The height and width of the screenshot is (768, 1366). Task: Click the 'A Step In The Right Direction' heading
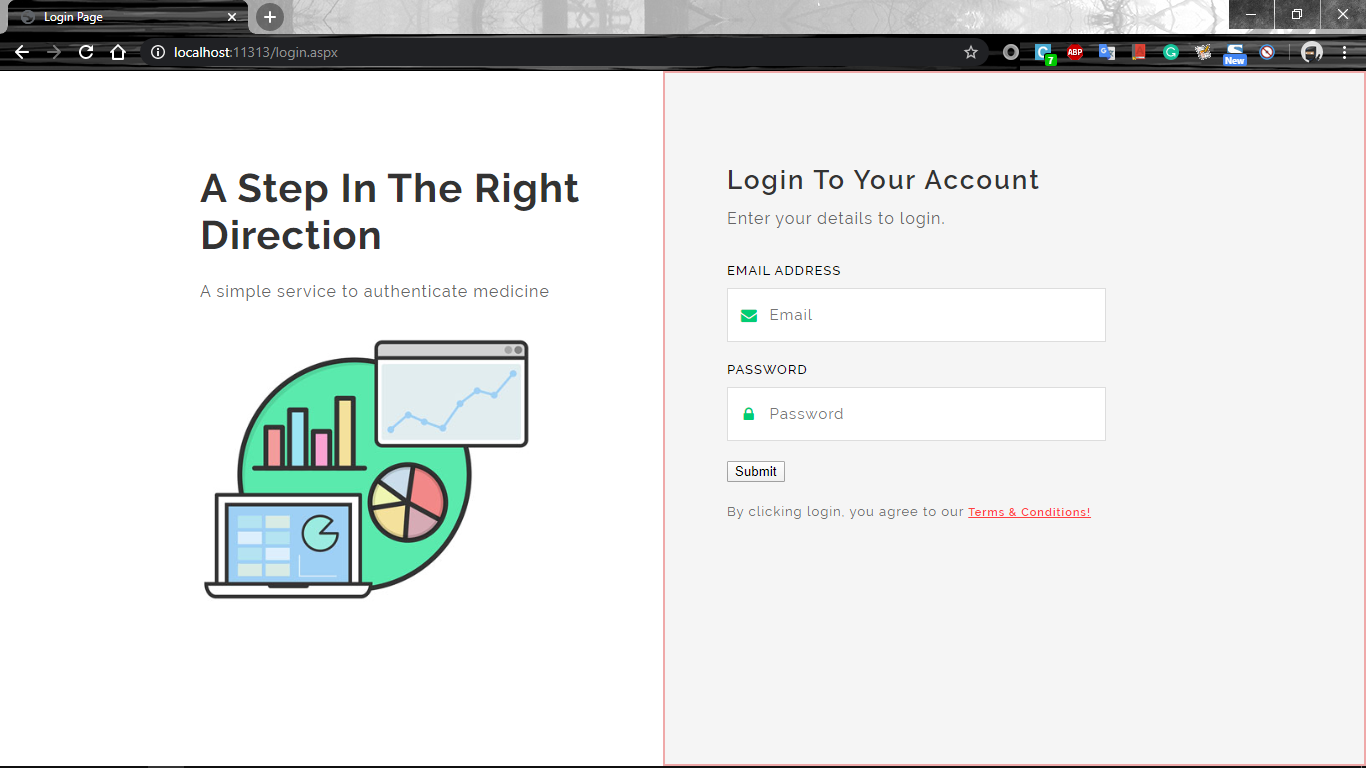(x=390, y=212)
